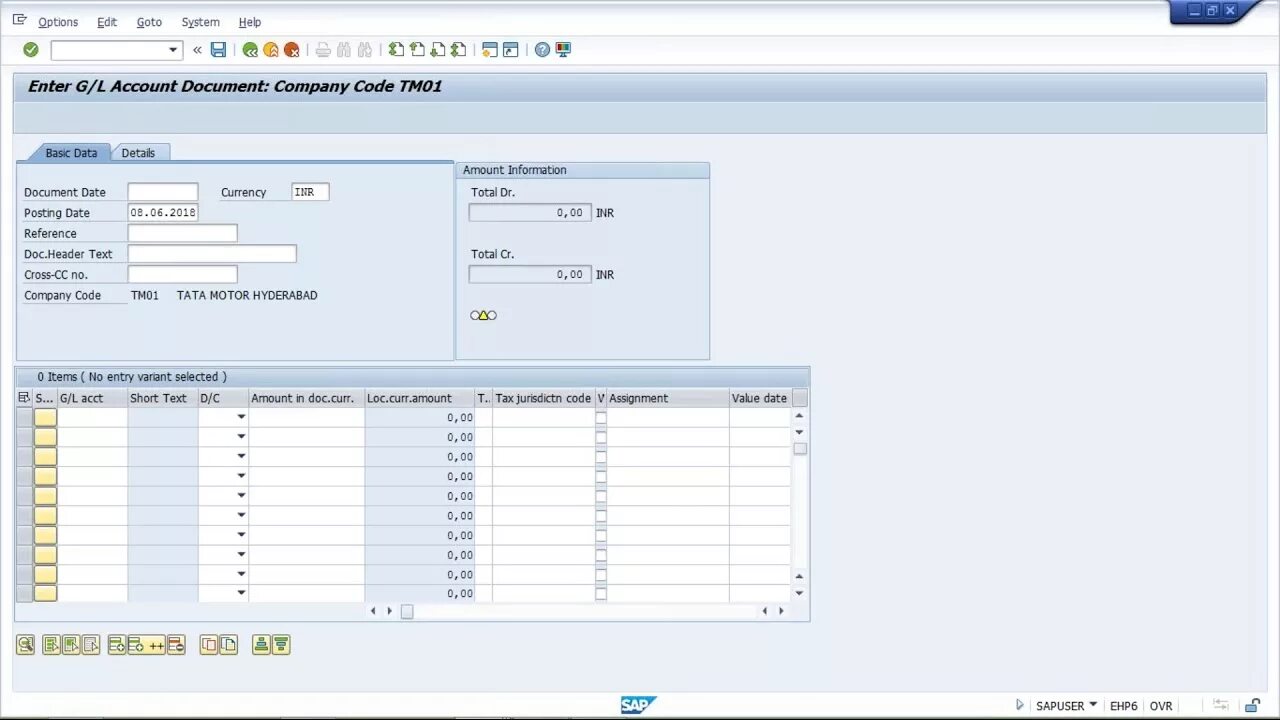Click the Select block icon
1280x720 pixels.
(x=71, y=645)
